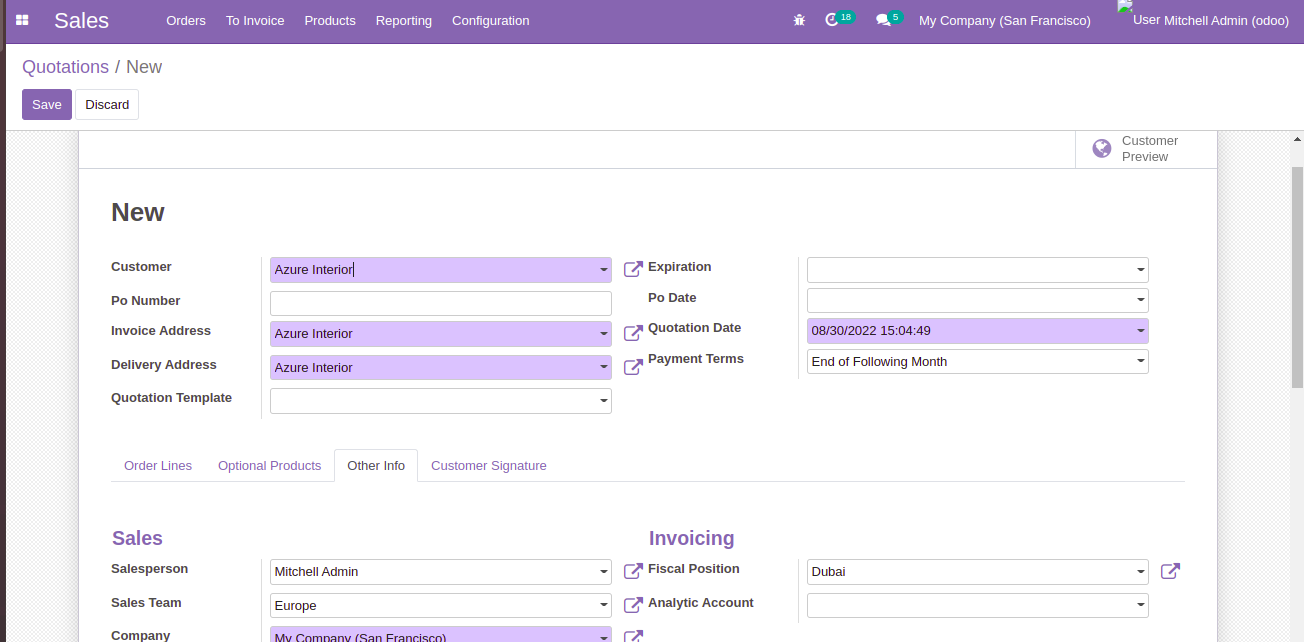Open the Dubai fiscal position external link icon
Viewport: 1304px width, 642px height.
point(1170,571)
